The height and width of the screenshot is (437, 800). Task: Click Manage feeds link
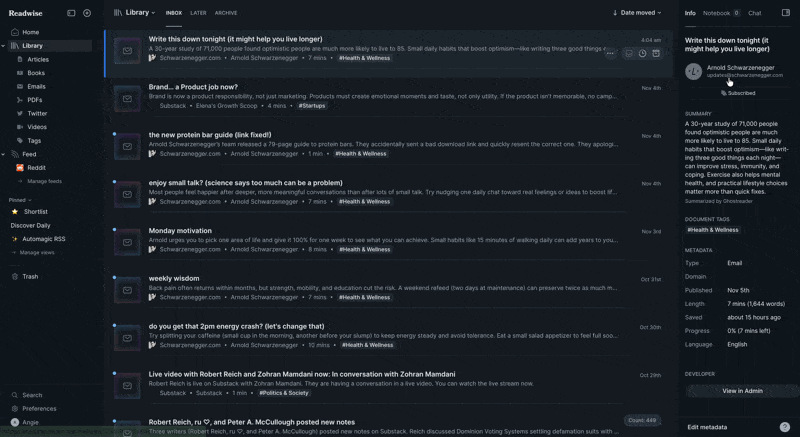coord(44,181)
